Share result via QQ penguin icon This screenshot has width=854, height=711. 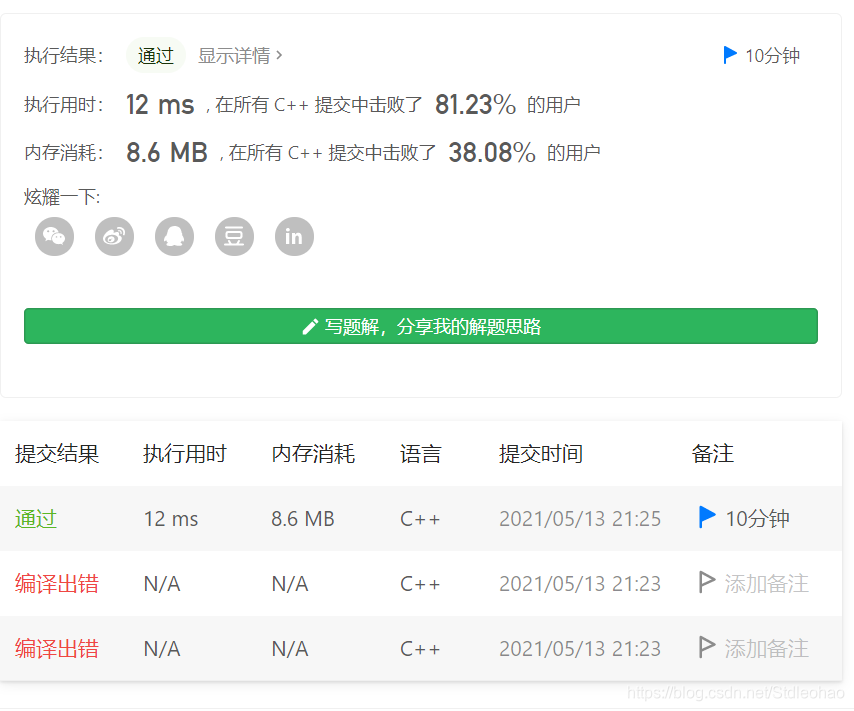[174, 236]
